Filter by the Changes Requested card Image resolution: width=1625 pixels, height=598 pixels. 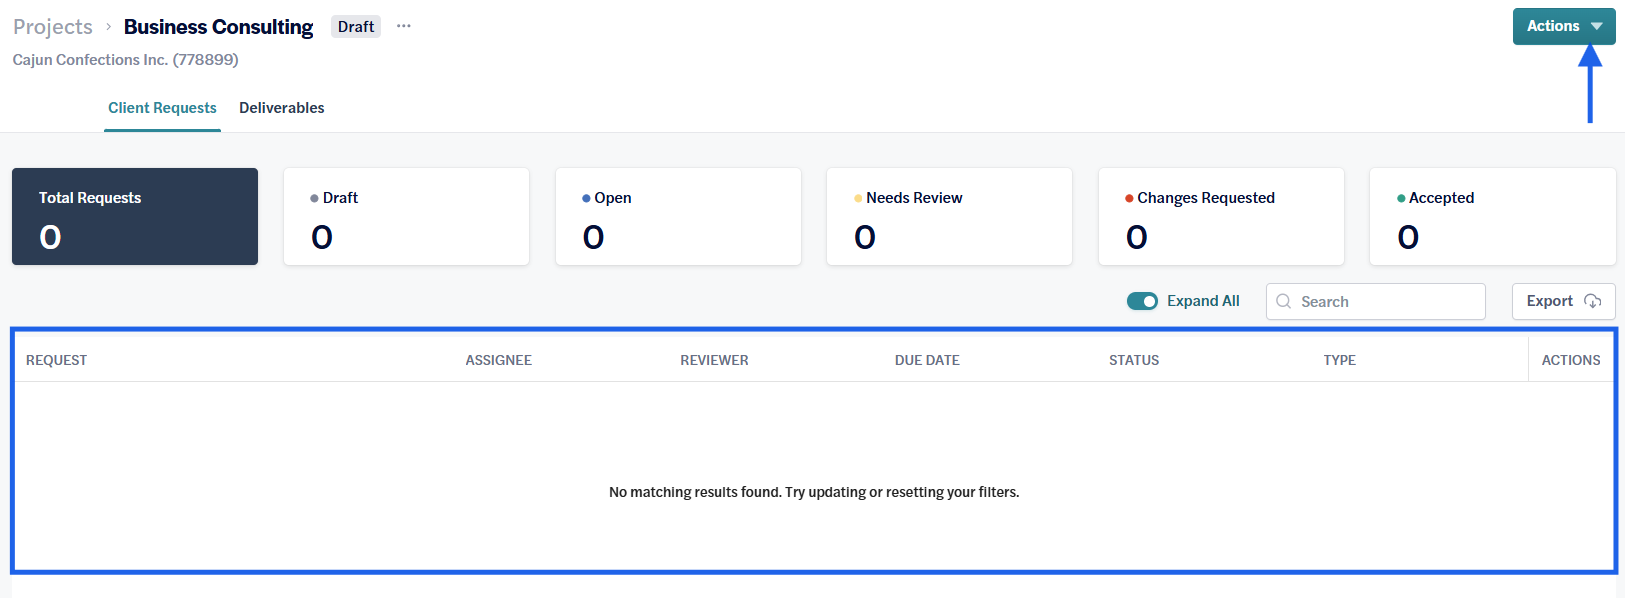(x=1221, y=216)
